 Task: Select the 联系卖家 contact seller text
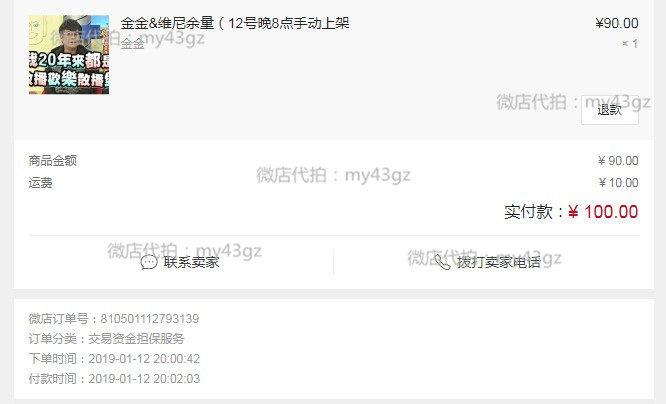192,262
